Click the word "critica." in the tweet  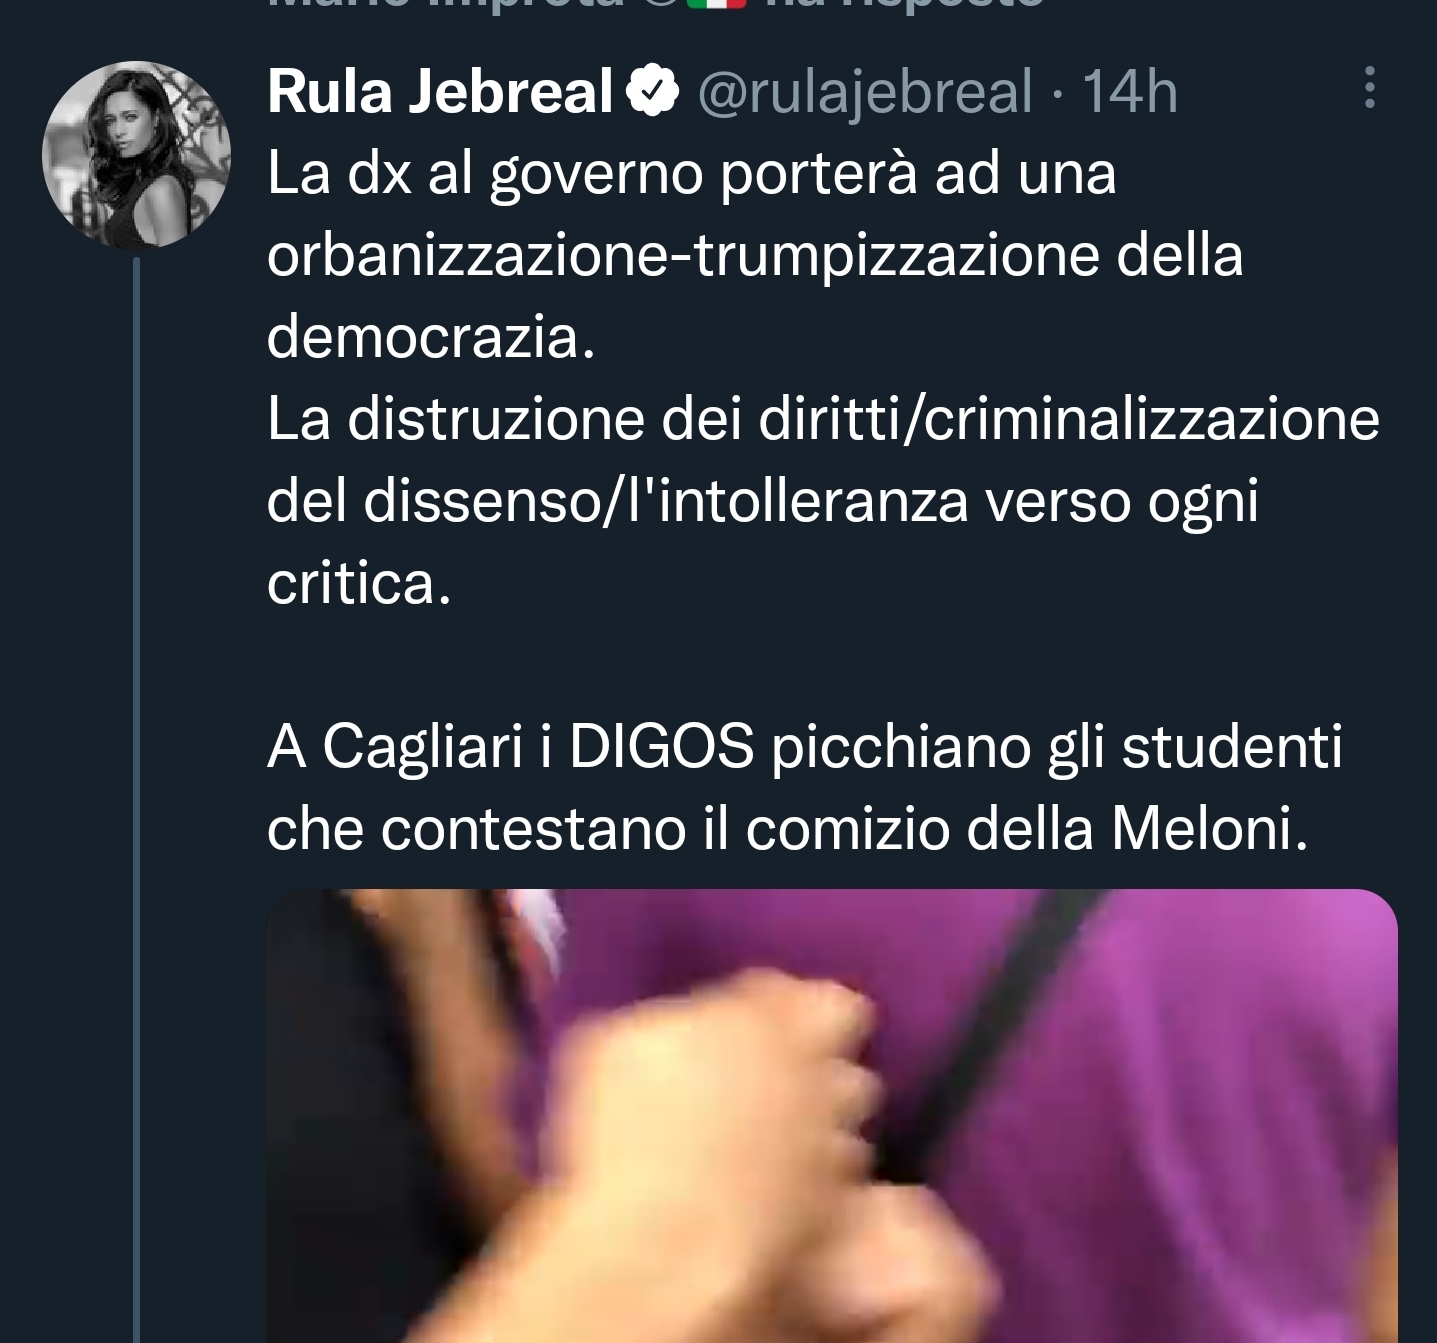[359, 583]
